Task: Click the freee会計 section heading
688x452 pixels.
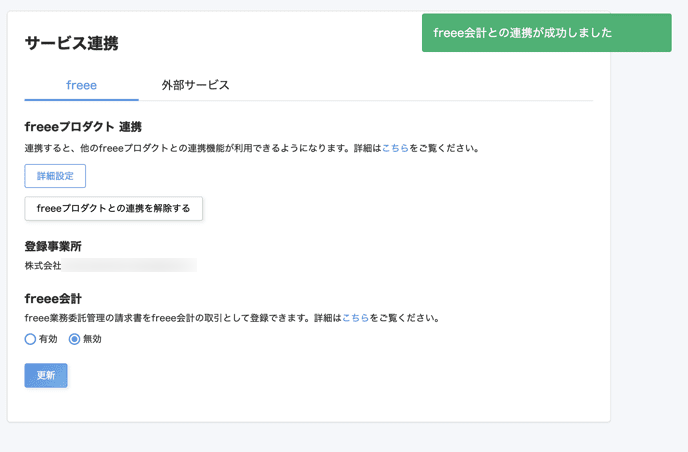Action: (53, 299)
